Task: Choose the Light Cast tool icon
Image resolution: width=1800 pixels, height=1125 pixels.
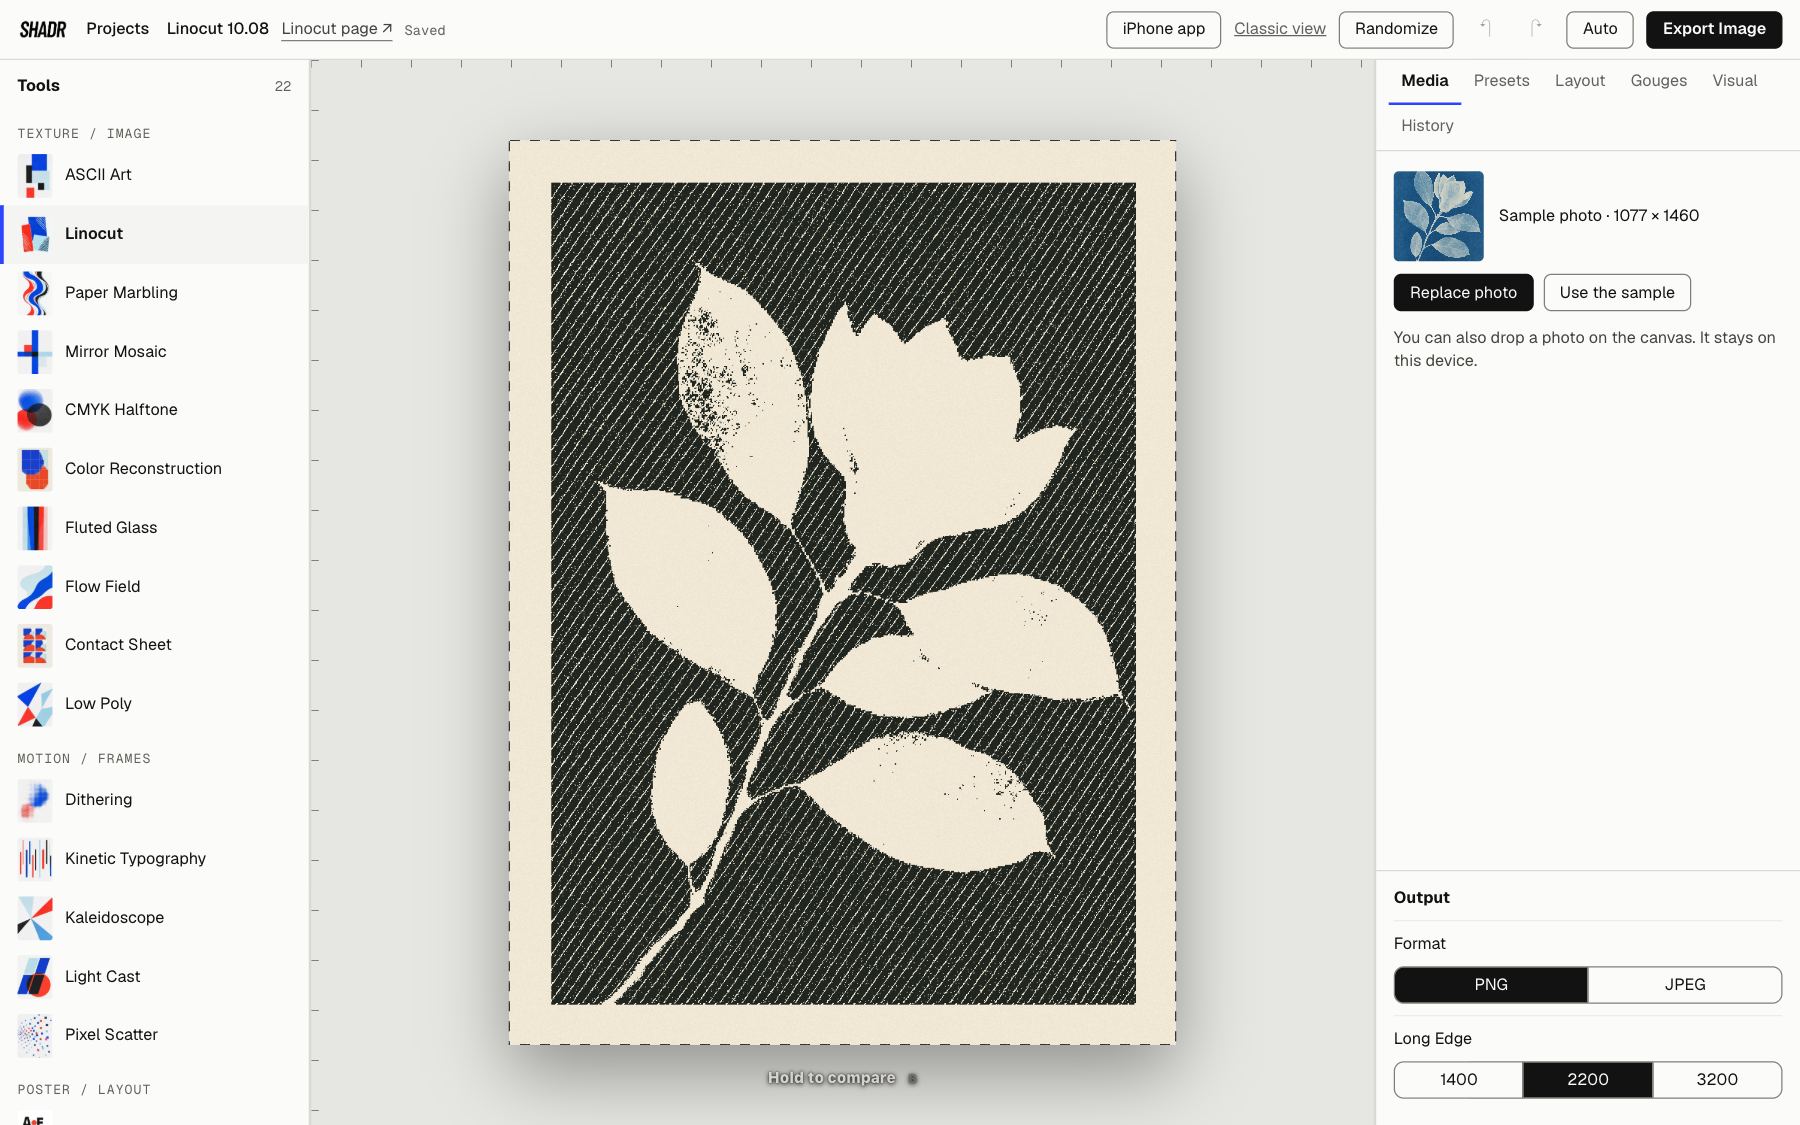Action: click(x=35, y=977)
